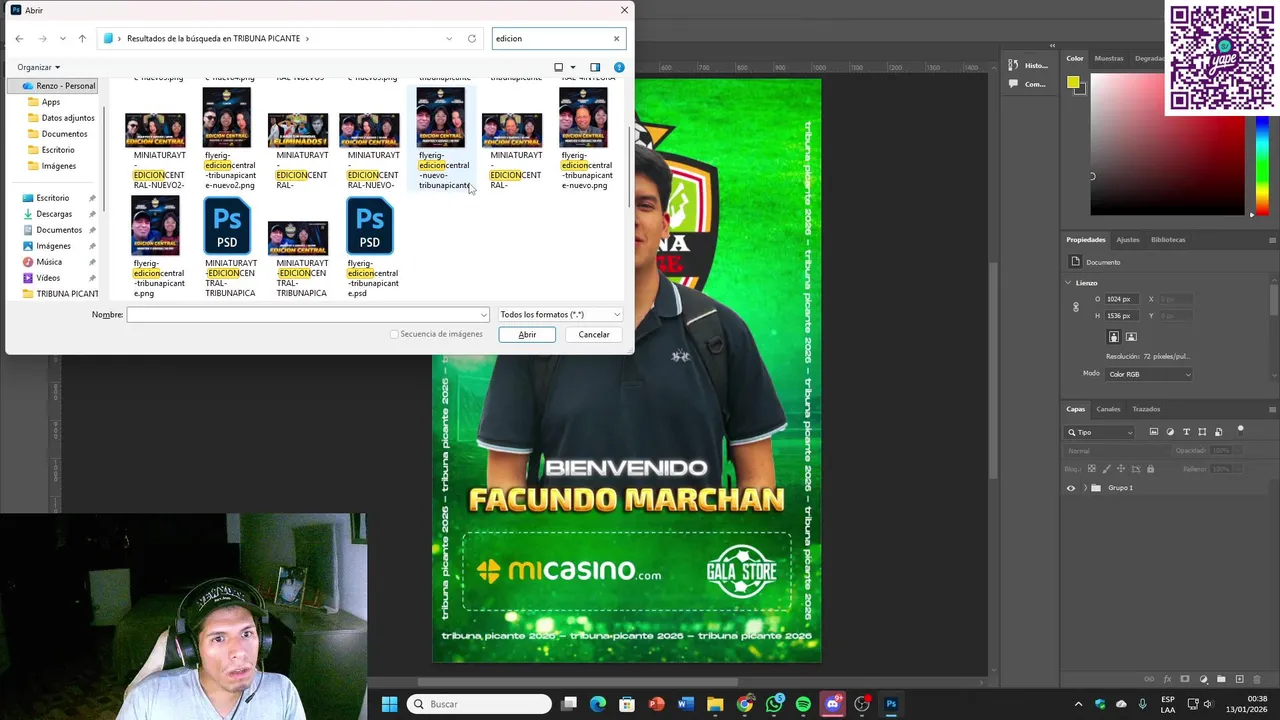Lock image pixels brush icon
Viewport: 1280px width, 720px height.
pyautogui.click(x=1106, y=469)
